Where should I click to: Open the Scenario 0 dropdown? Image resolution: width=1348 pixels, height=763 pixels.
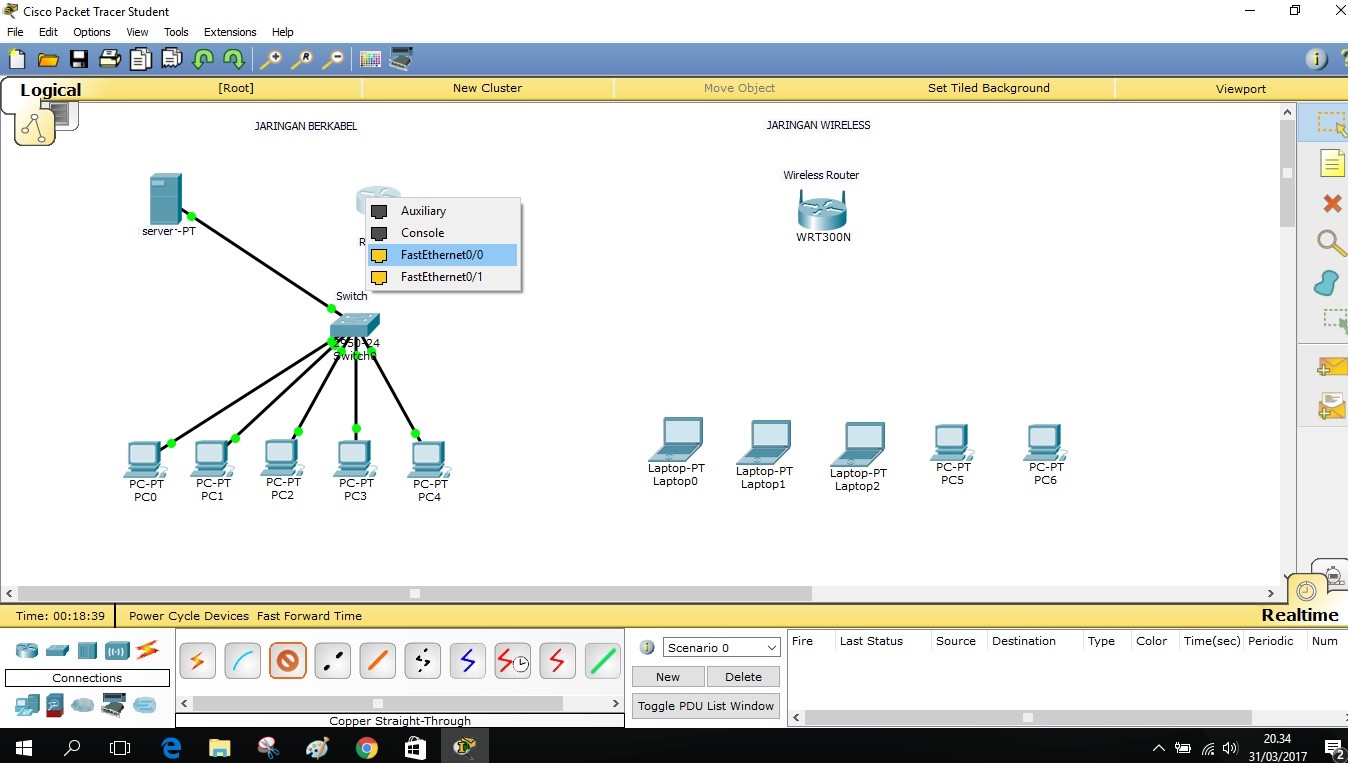pyautogui.click(x=721, y=648)
